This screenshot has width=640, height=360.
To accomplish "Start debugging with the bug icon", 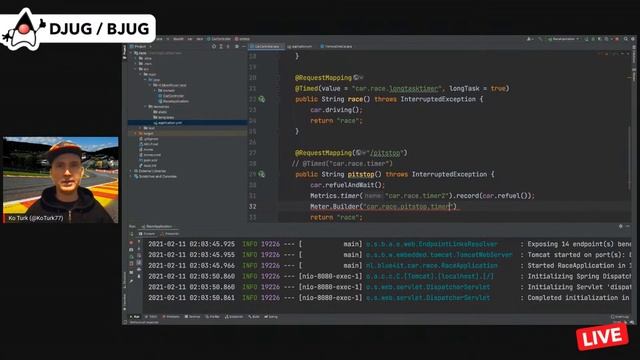I will [x=593, y=39].
